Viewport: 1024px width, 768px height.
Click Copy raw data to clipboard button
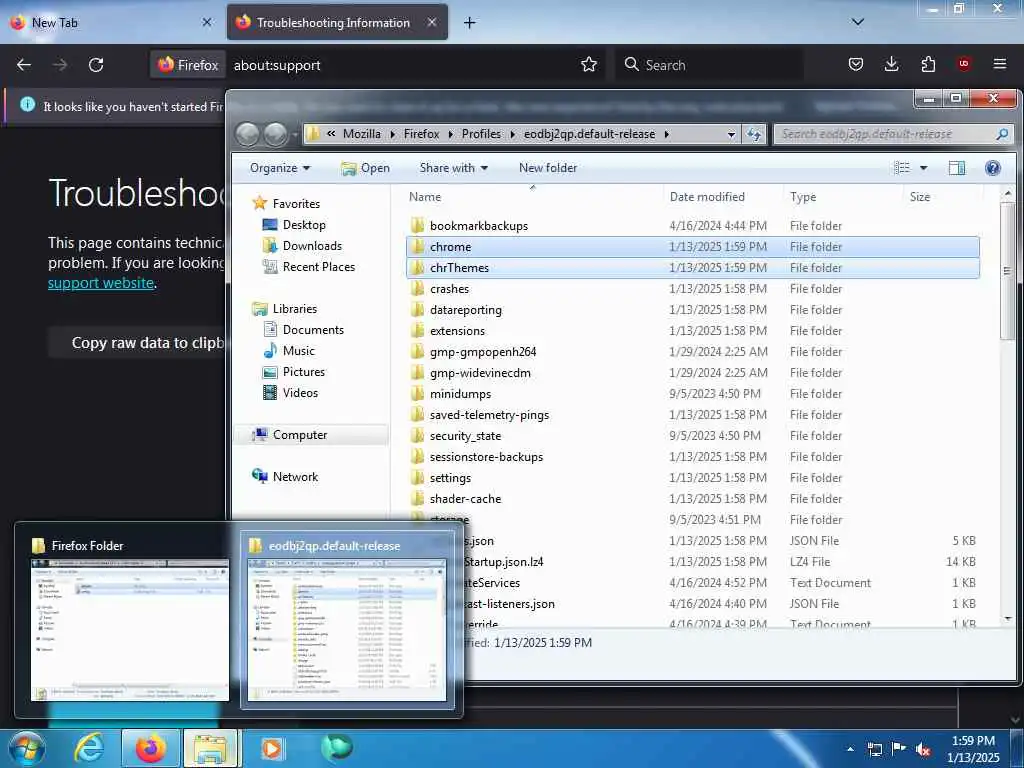148,343
